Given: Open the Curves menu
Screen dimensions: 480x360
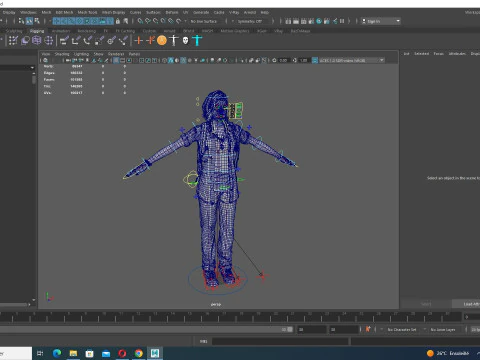Looking at the screenshot, I should 135,12.
